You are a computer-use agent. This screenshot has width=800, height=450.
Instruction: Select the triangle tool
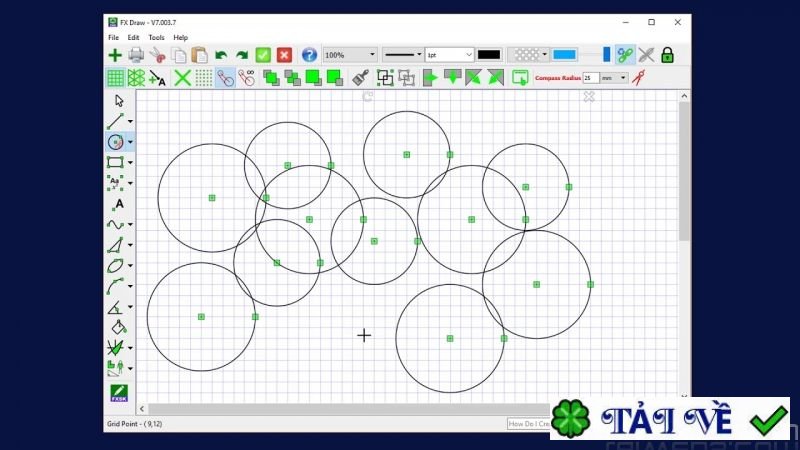[x=115, y=245]
